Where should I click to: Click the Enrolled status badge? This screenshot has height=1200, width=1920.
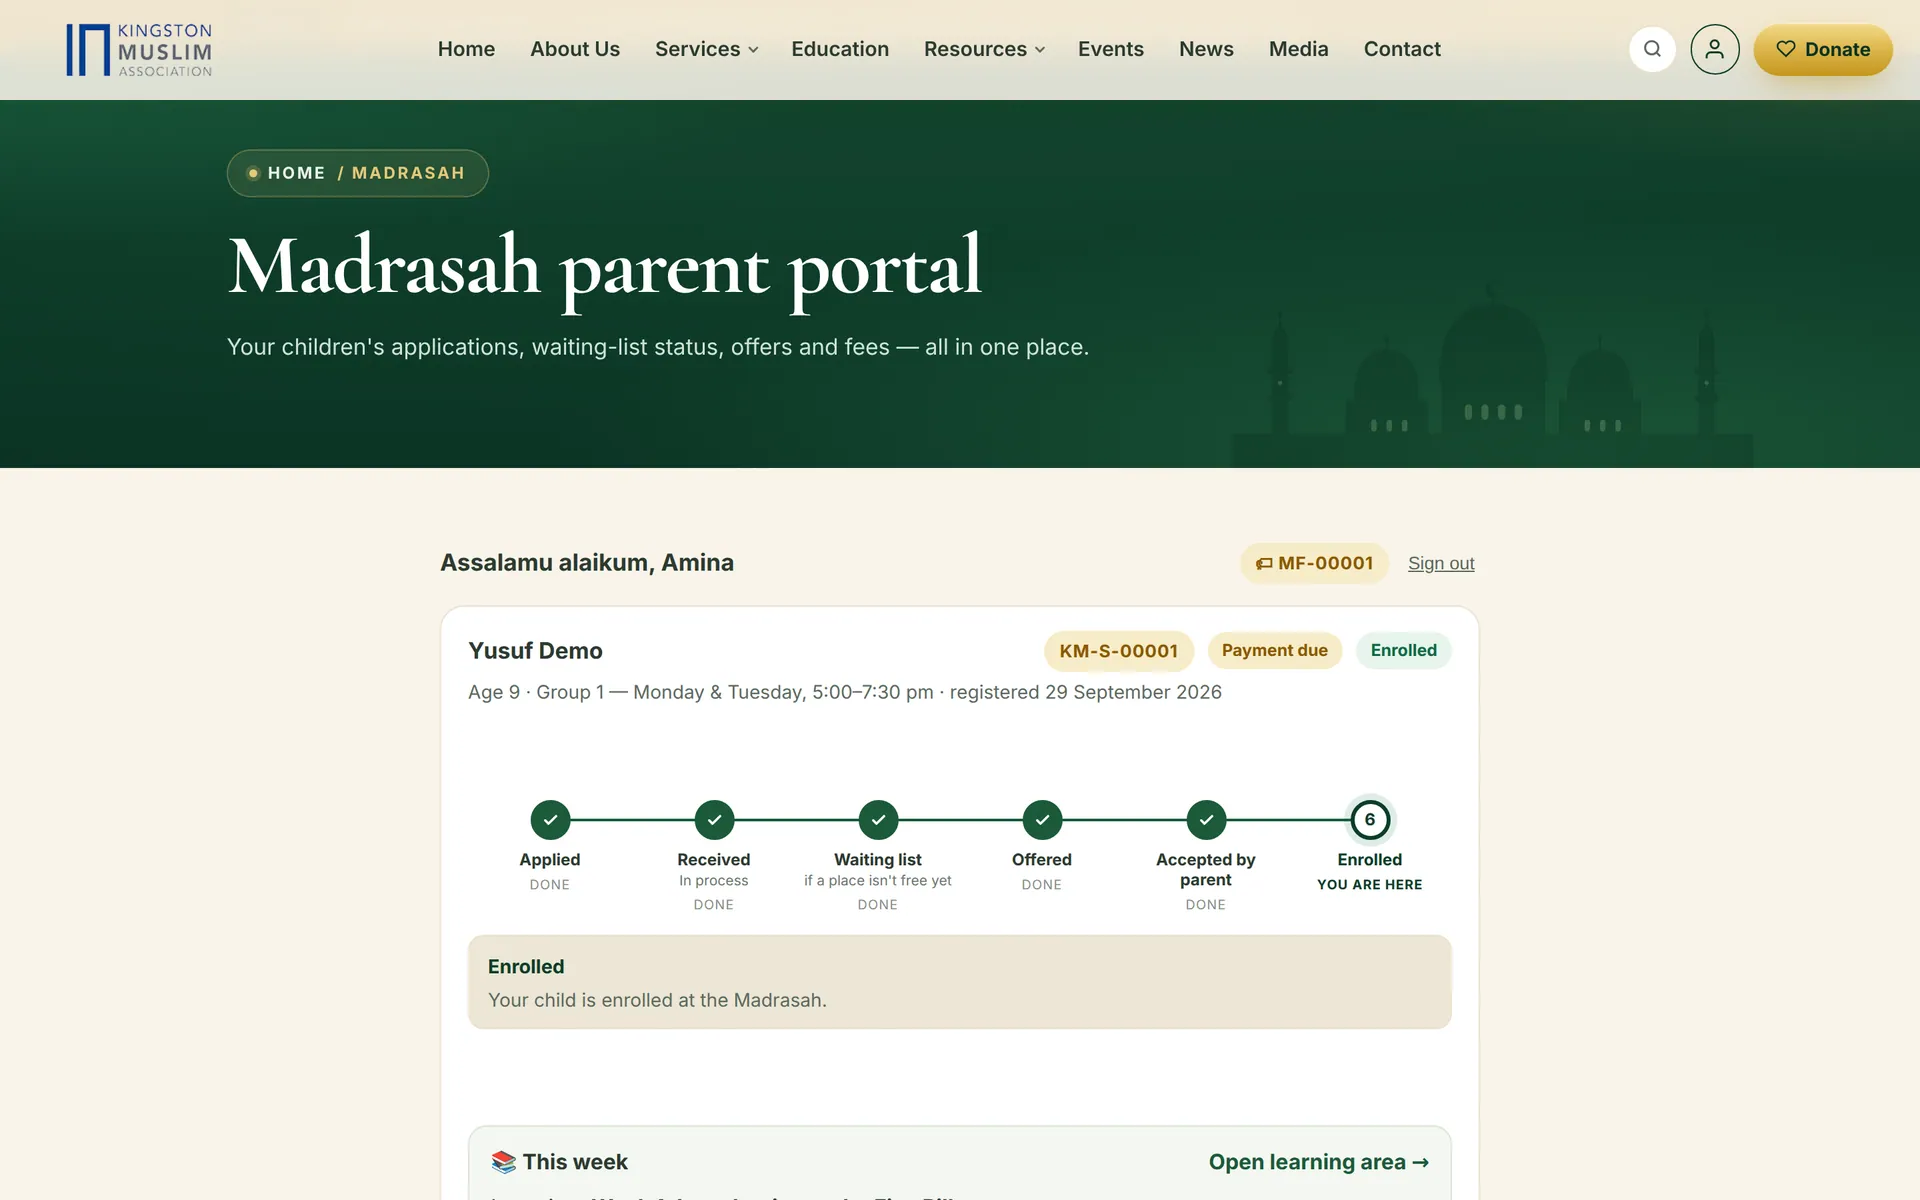[1404, 650]
